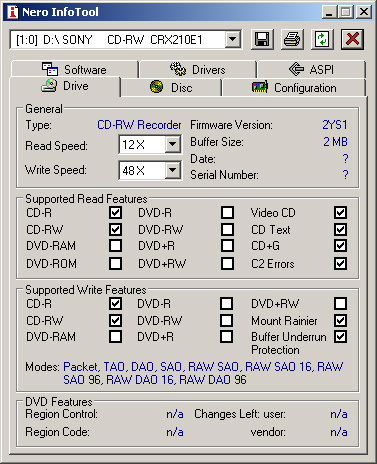Viewport: 377px width, 464px height.
Task: Toggle the Mount Rainier checkbox
Action: (340, 320)
